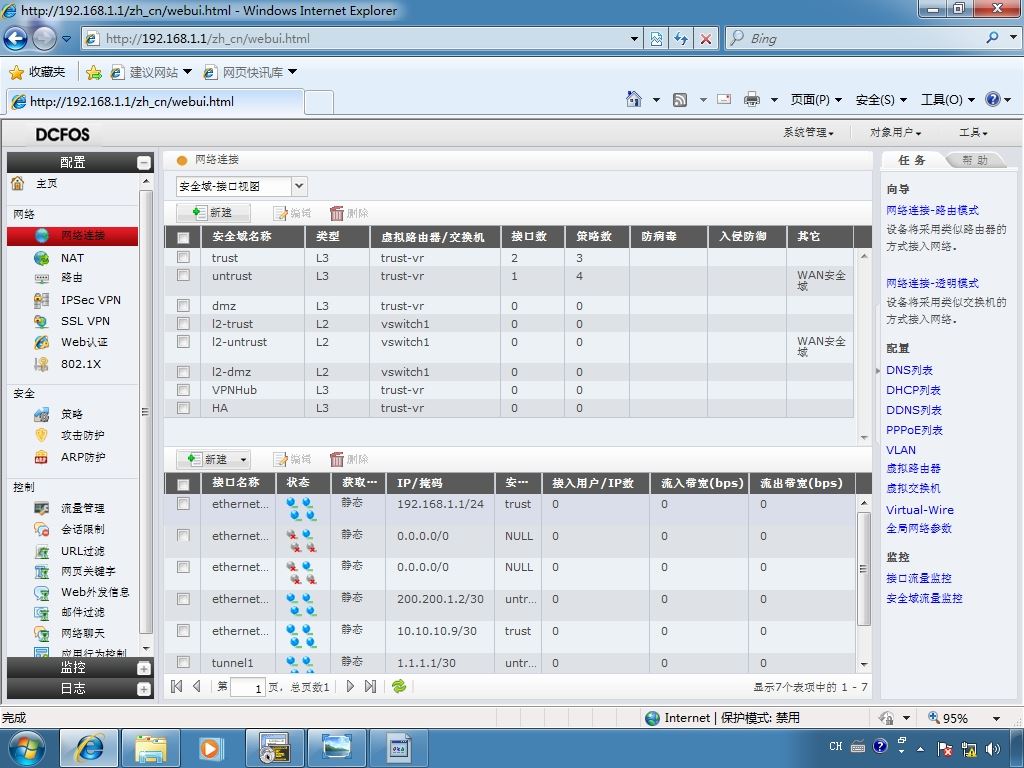Expand the 日志 sidebar section
1024x768 pixels.
tap(144, 689)
